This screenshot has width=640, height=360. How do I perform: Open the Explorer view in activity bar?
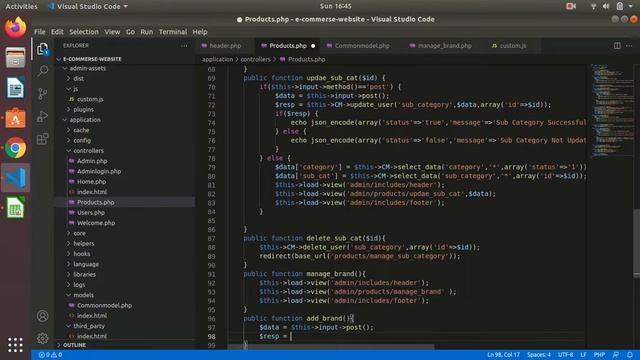(x=42, y=49)
